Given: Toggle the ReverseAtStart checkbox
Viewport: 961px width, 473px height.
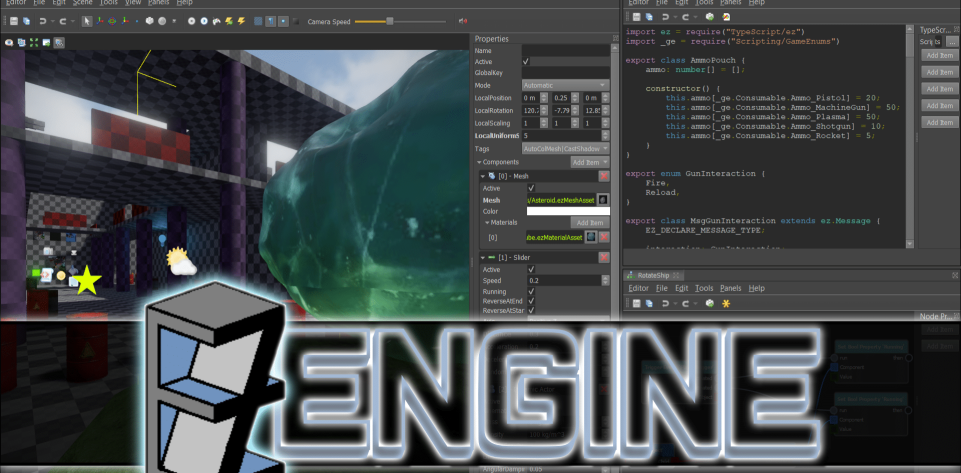Looking at the screenshot, I should [531, 311].
